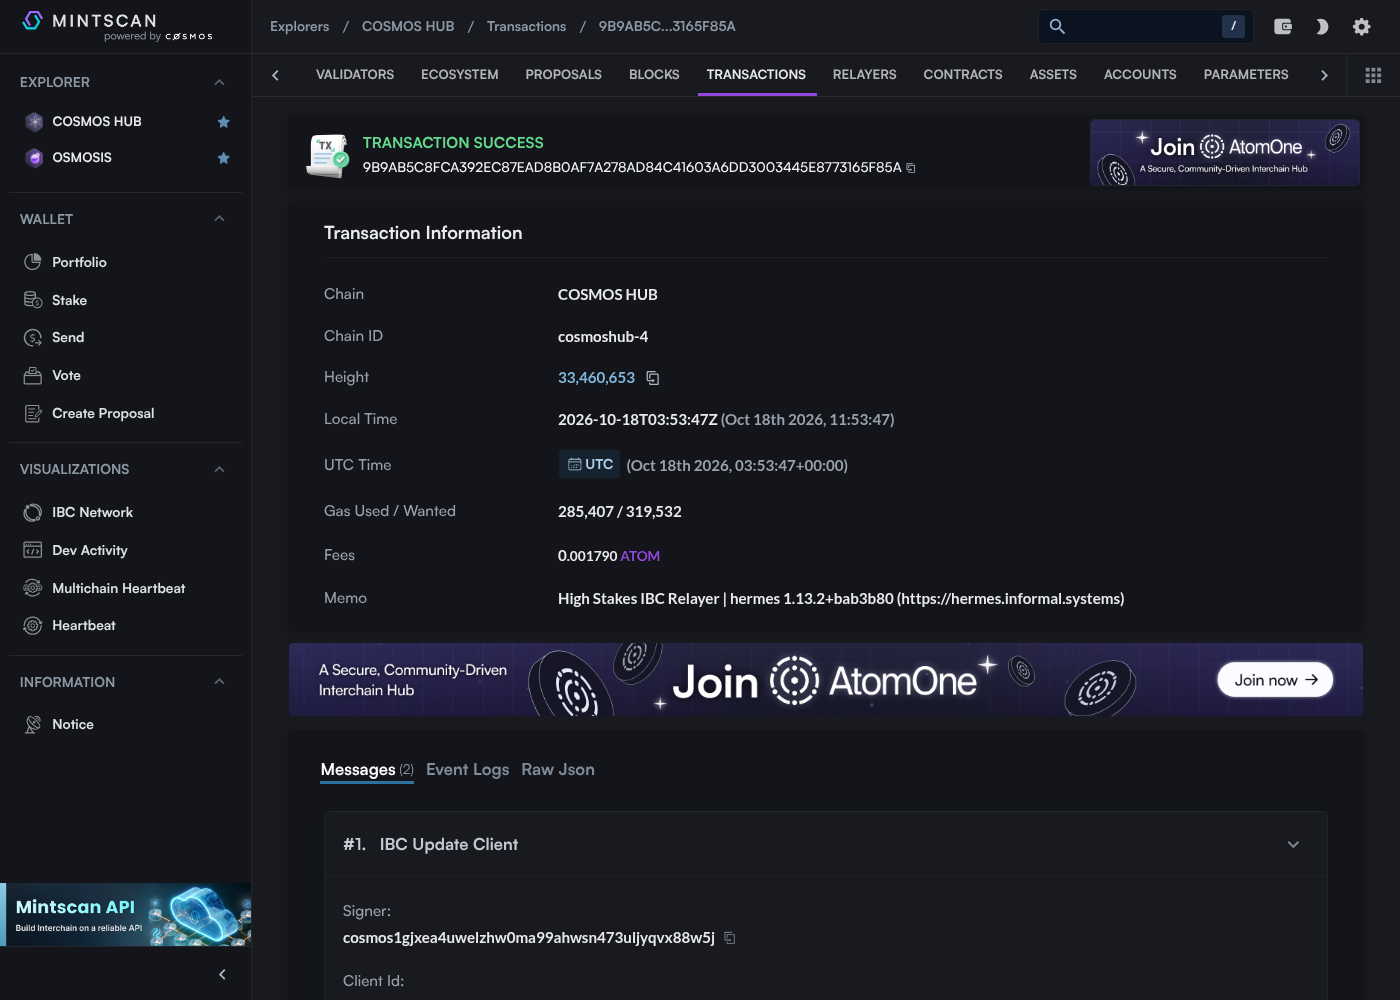Collapse the Wallet section
The image size is (1400, 1000).
tap(219, 219)
